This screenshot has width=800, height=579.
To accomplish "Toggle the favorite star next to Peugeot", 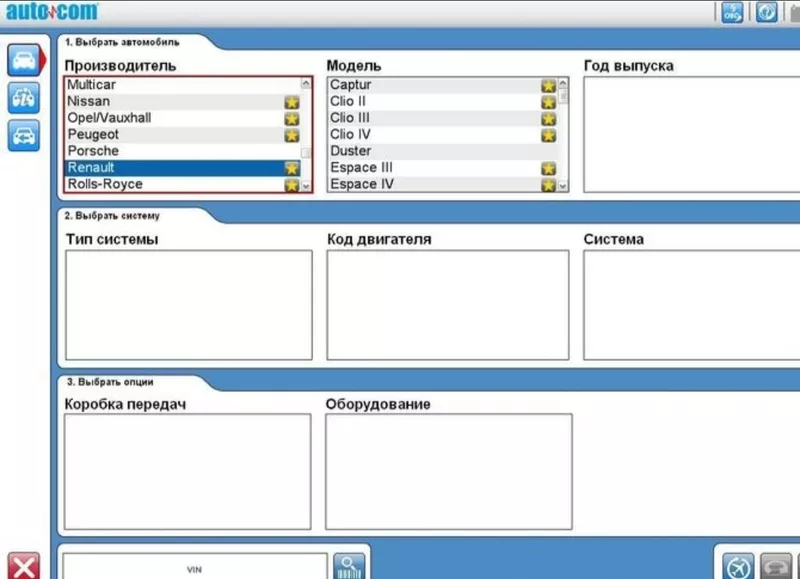I will (x=292, y=135).
